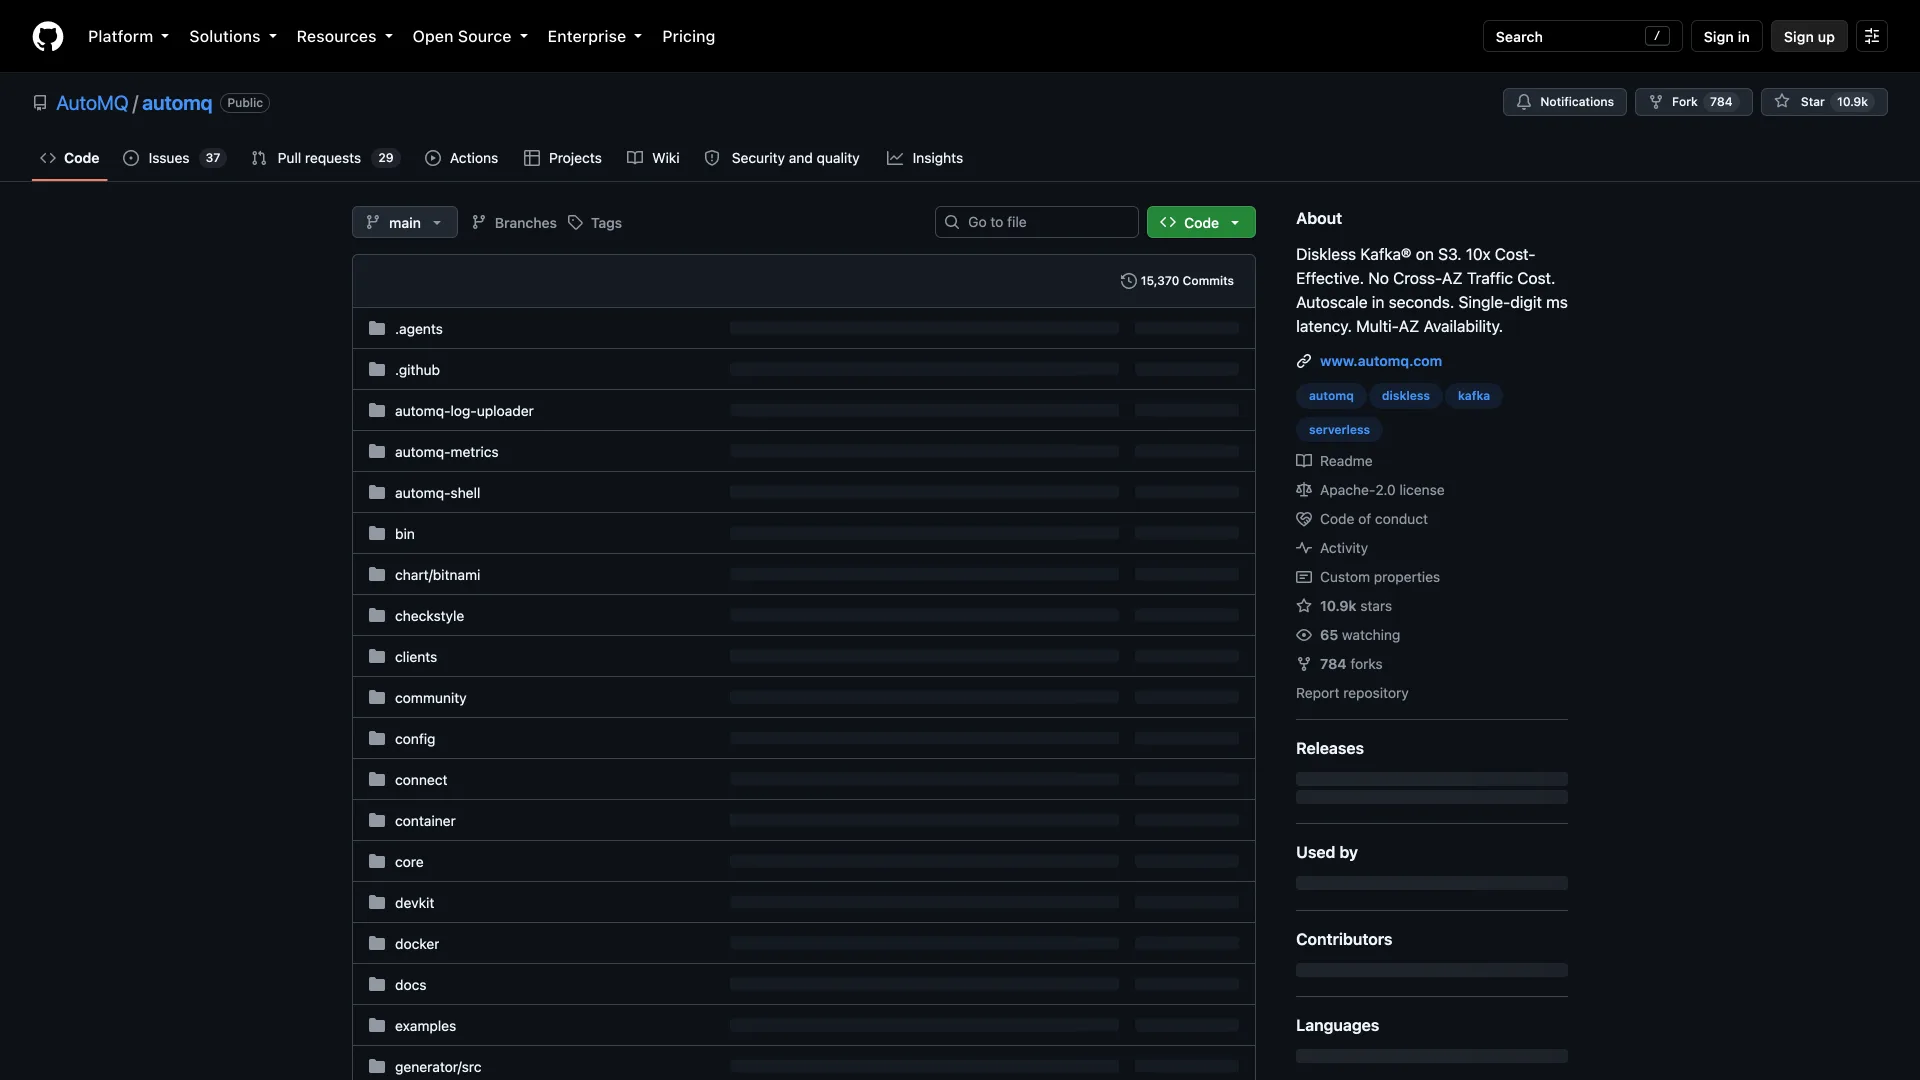Open the menu icon beside Sign up
This screenshot has height=1080, width=1920.
(x=1872, y=36)
